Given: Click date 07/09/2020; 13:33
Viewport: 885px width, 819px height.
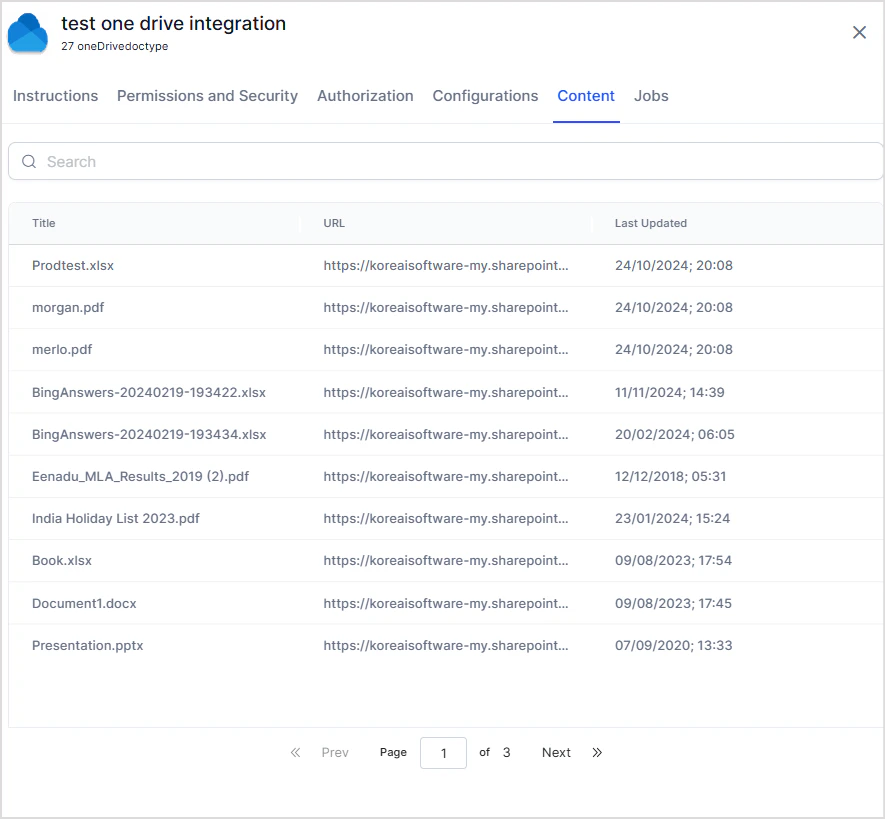Looking at the screenshot, I should point(673,645).
